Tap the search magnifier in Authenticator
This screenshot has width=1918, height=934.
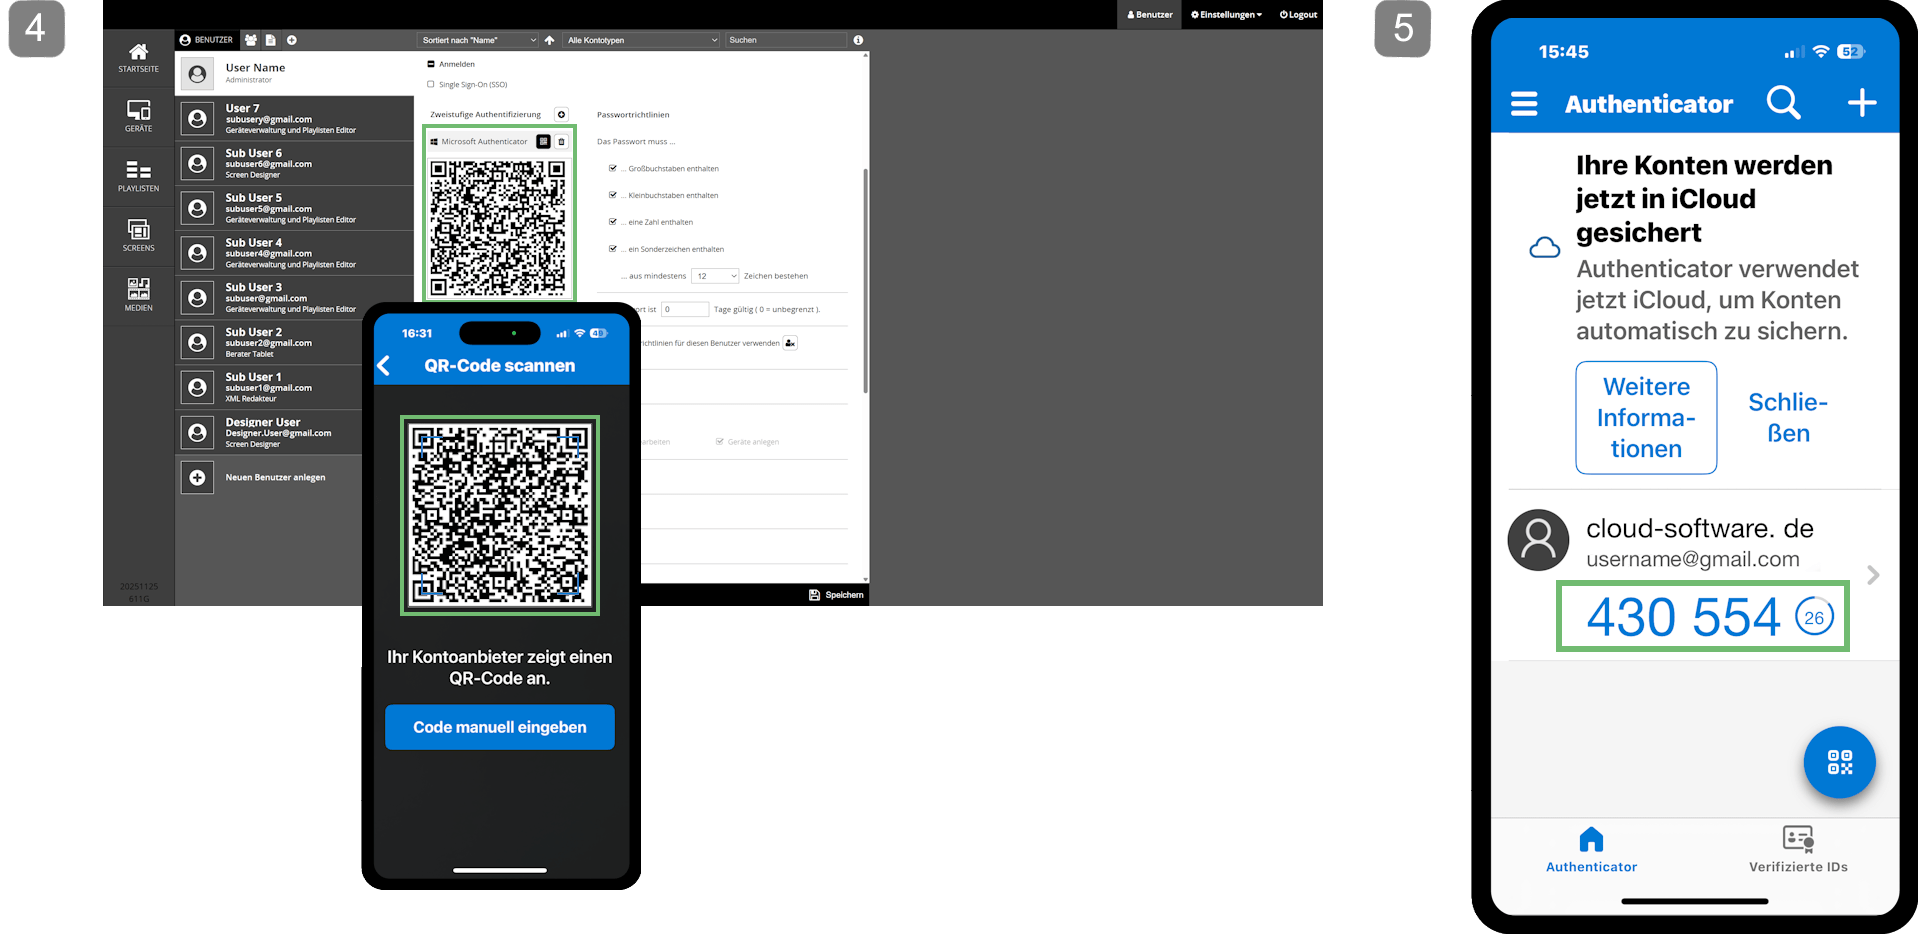pyautogui.click(x=1782, y=103)
